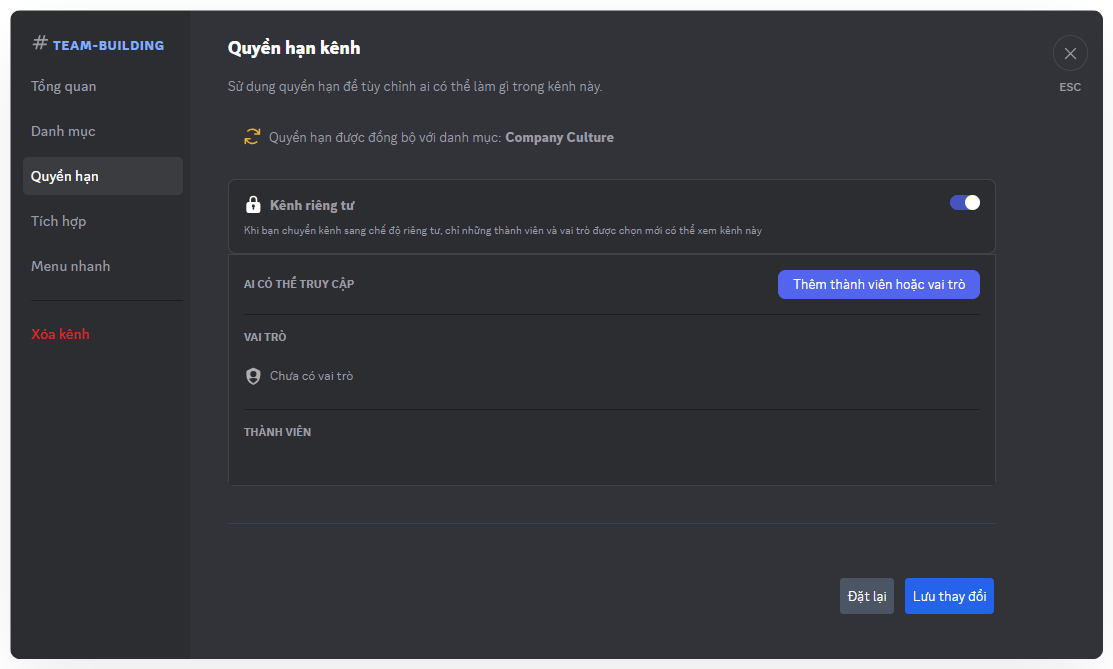Click the shield icon beside Chưa có vai trò

[x=254, y=376]
